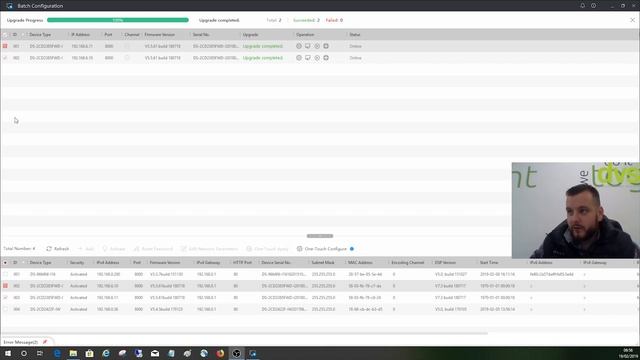Click the 'Failed: 0' counter

(x=334, y=20)
